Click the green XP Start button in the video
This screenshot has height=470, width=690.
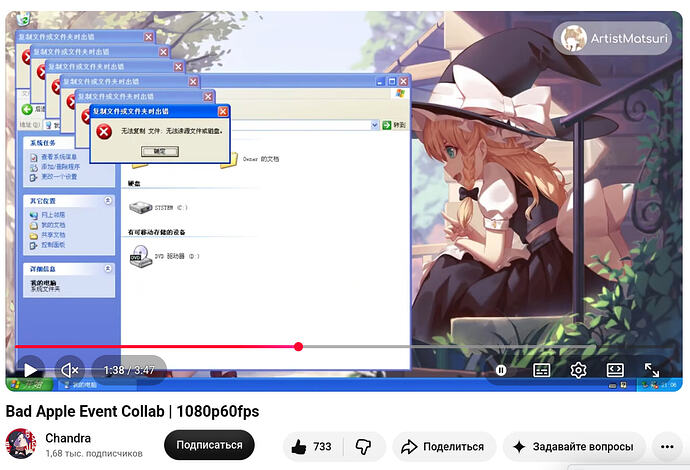pyautogui.click(x=29, y=385)
